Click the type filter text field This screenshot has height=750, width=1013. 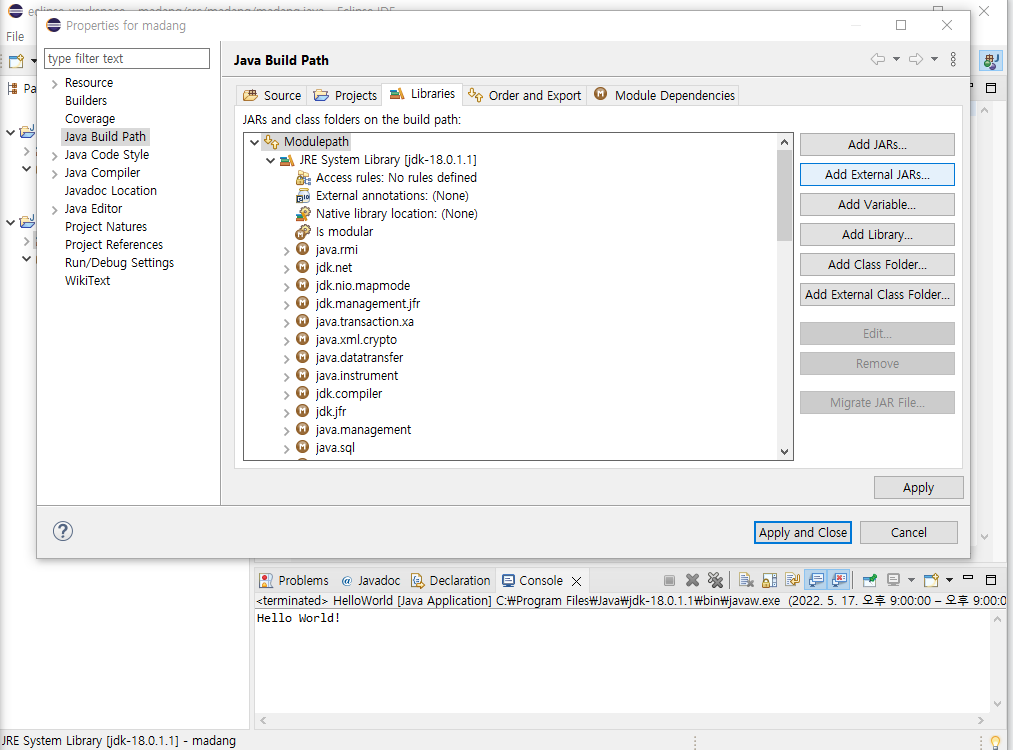127,58
